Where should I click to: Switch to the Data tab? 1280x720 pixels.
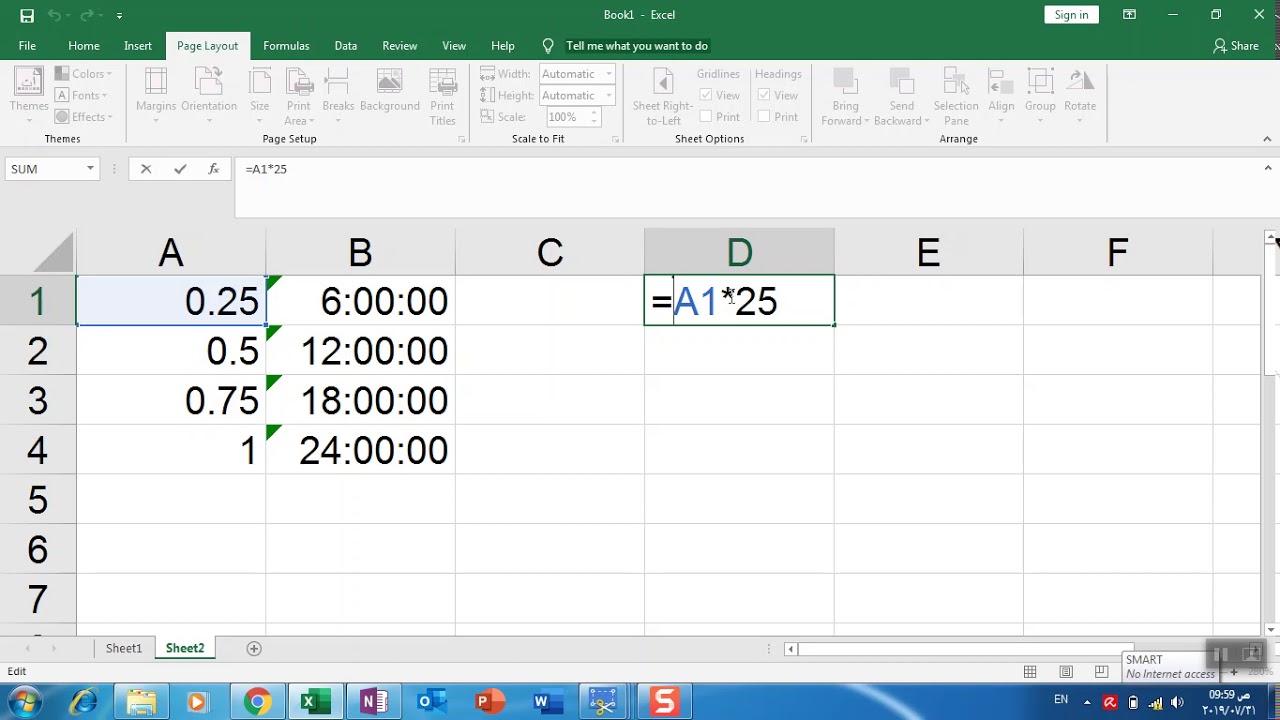[x=346, y=46]
